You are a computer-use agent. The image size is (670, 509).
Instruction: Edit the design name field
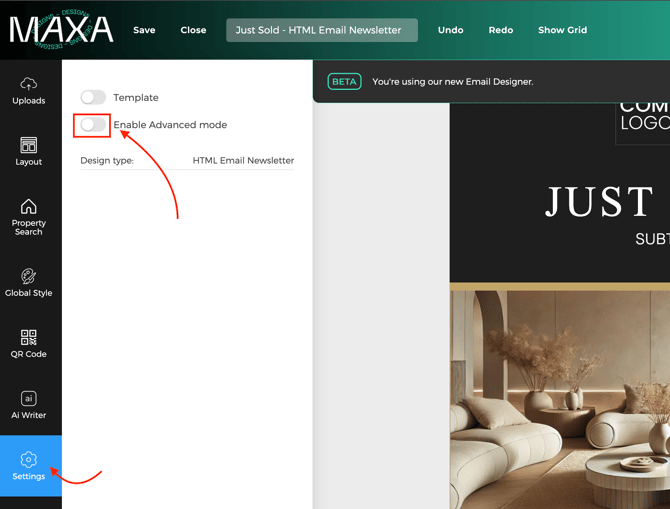click(x=321, y=30)
